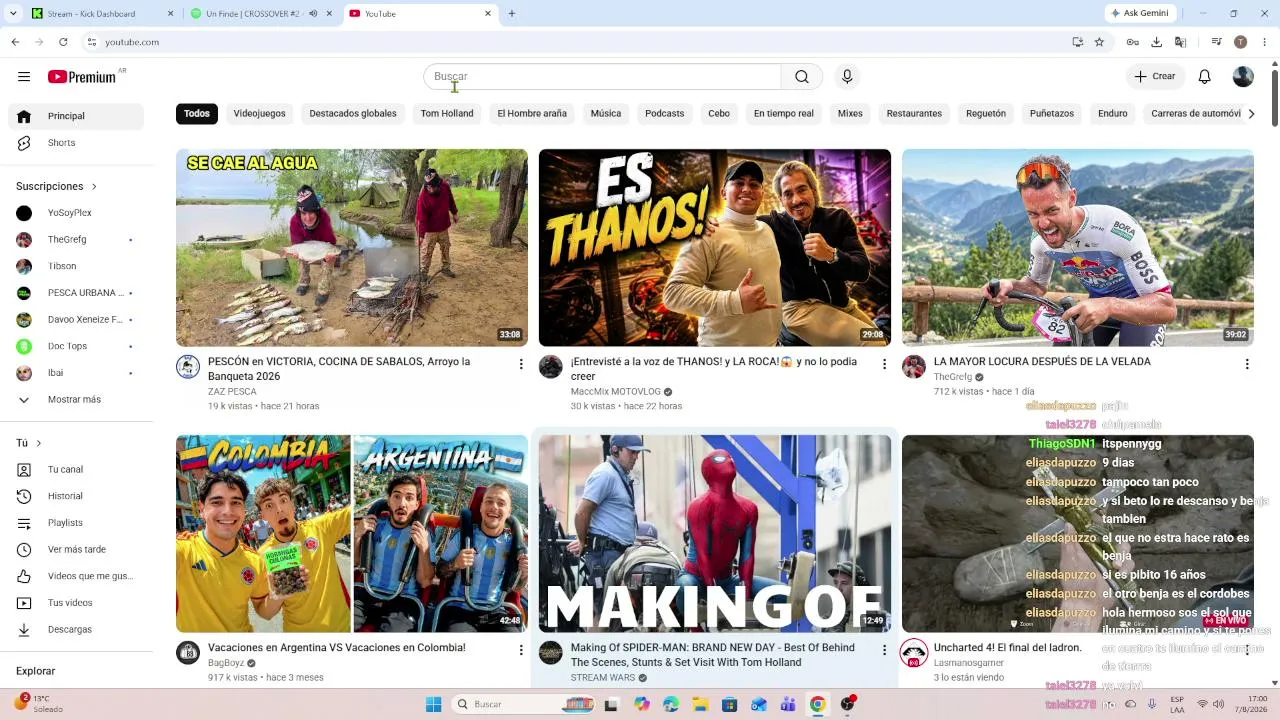
Task: Open options for LA MAYOR LOCURA video
Action: coord(1247,364)
